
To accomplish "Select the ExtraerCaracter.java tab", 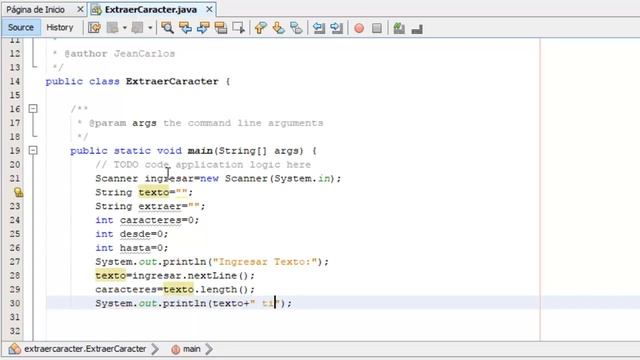I will coord(151,9).
